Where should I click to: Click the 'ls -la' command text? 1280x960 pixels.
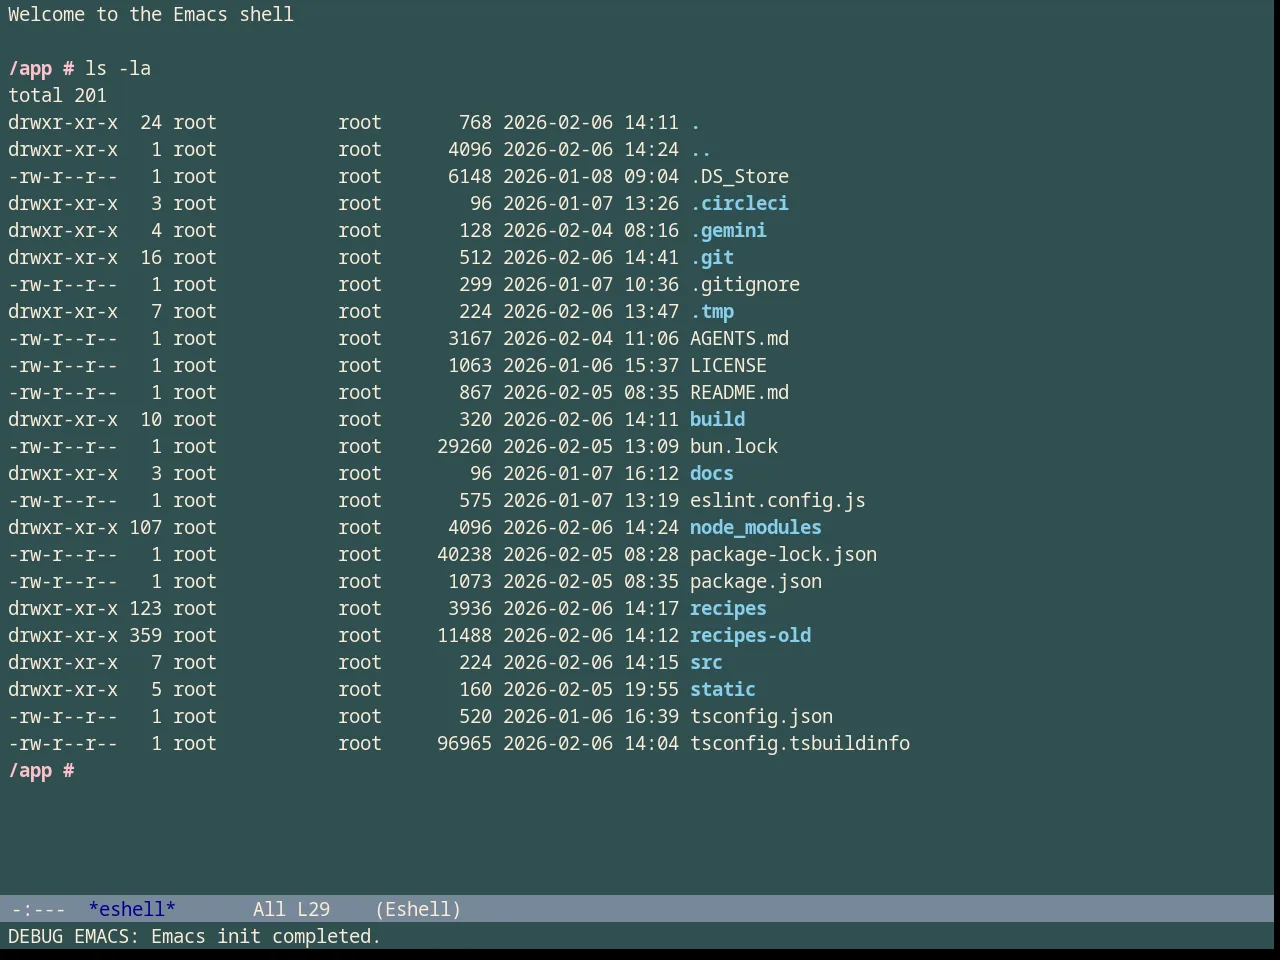coord(118,68)
